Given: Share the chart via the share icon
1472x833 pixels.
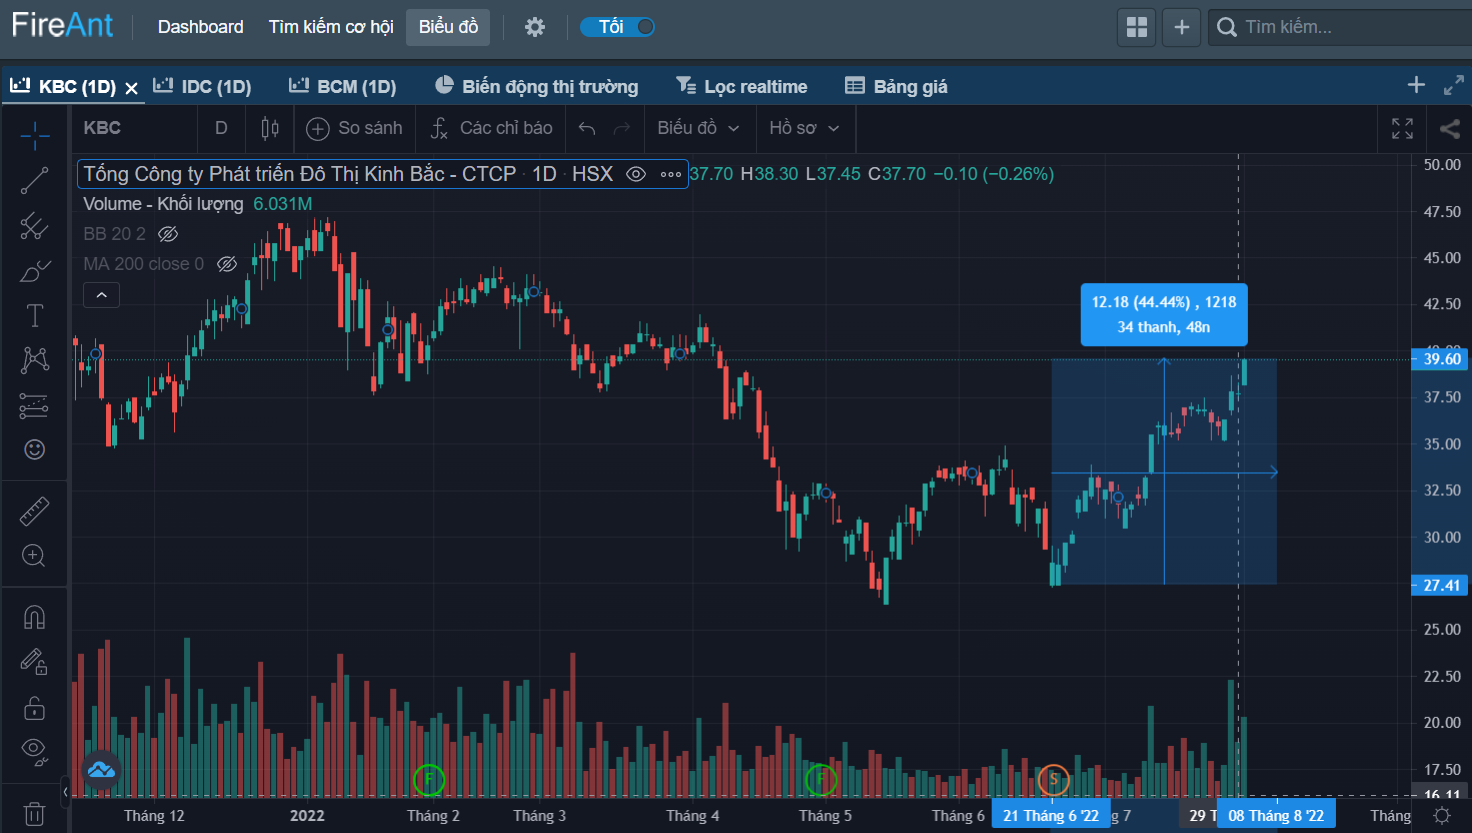Looking at the screenshot, I should click(1449, 128).
